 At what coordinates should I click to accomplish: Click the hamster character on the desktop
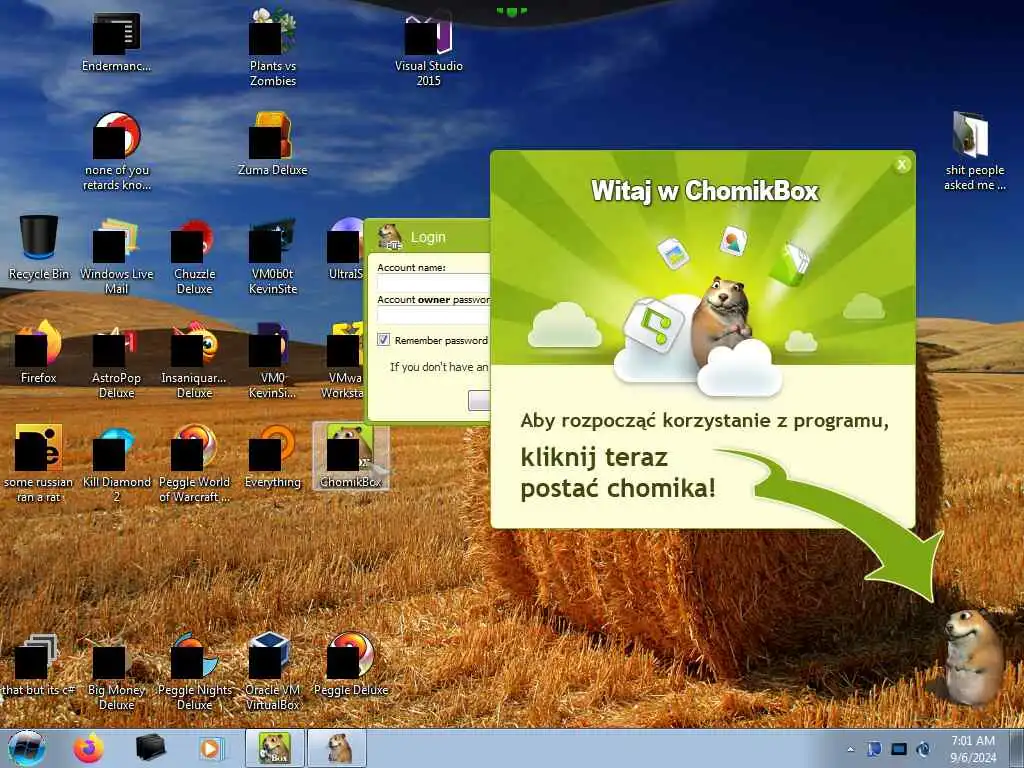click(x=974, y=656)
